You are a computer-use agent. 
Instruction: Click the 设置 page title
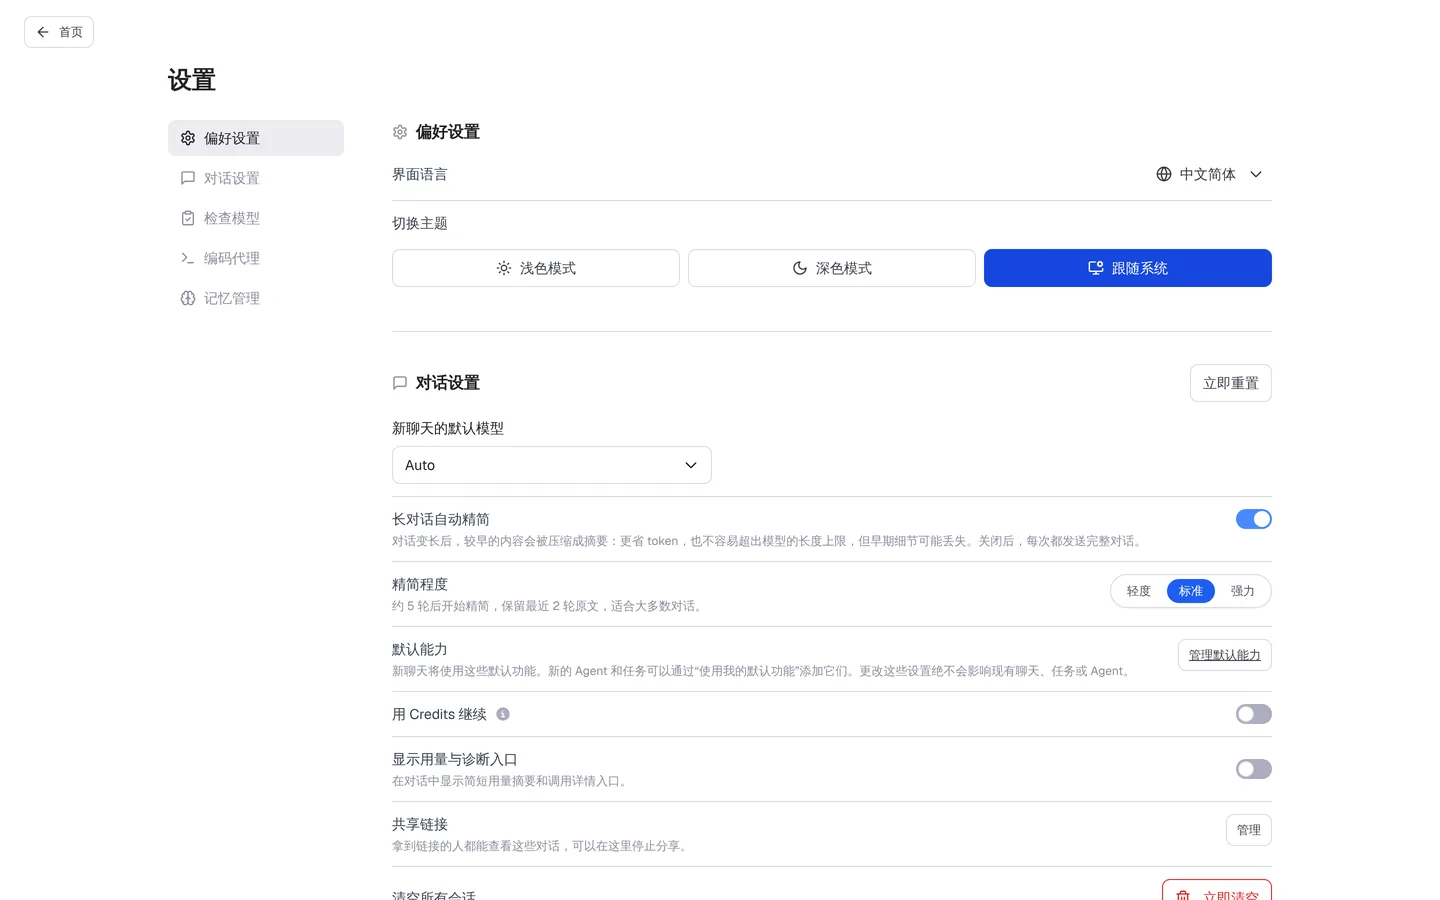[192, 80]
